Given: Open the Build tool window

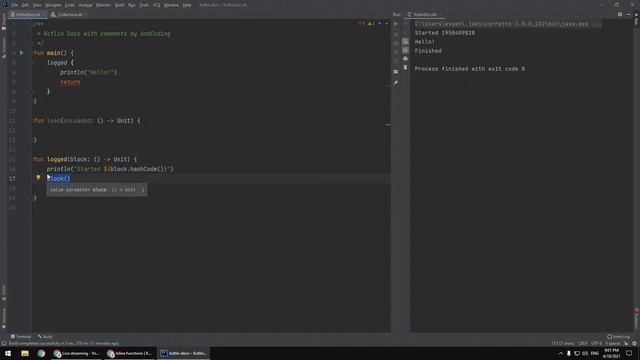Looking at the screenshot, I should pyautogui.click(x=45, y=337).
